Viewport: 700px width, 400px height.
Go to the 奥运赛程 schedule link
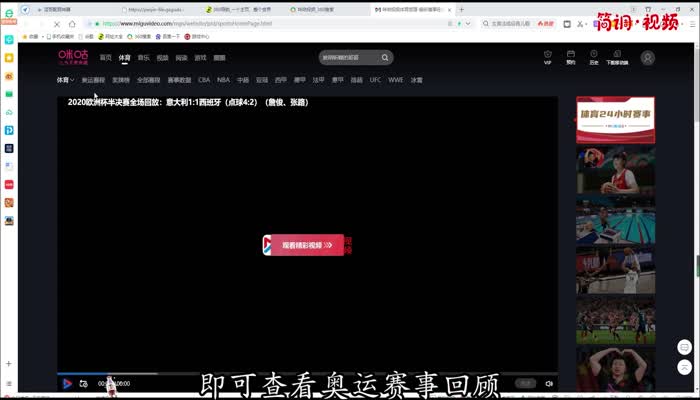click(93, 80)
